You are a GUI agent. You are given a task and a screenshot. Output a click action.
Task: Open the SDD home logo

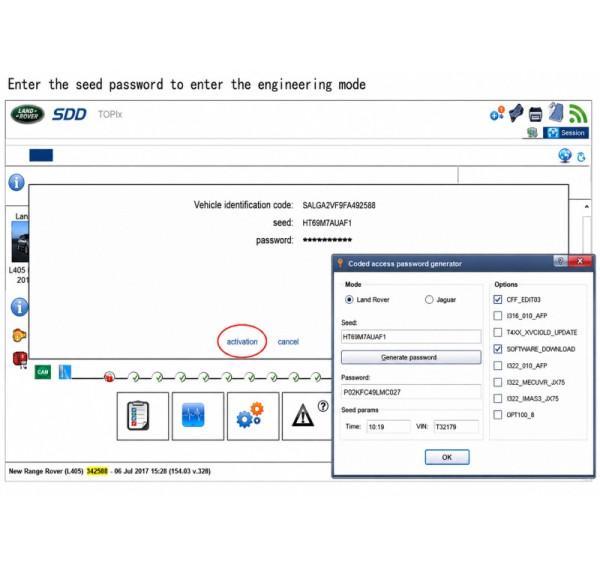(x=69, y=114)
